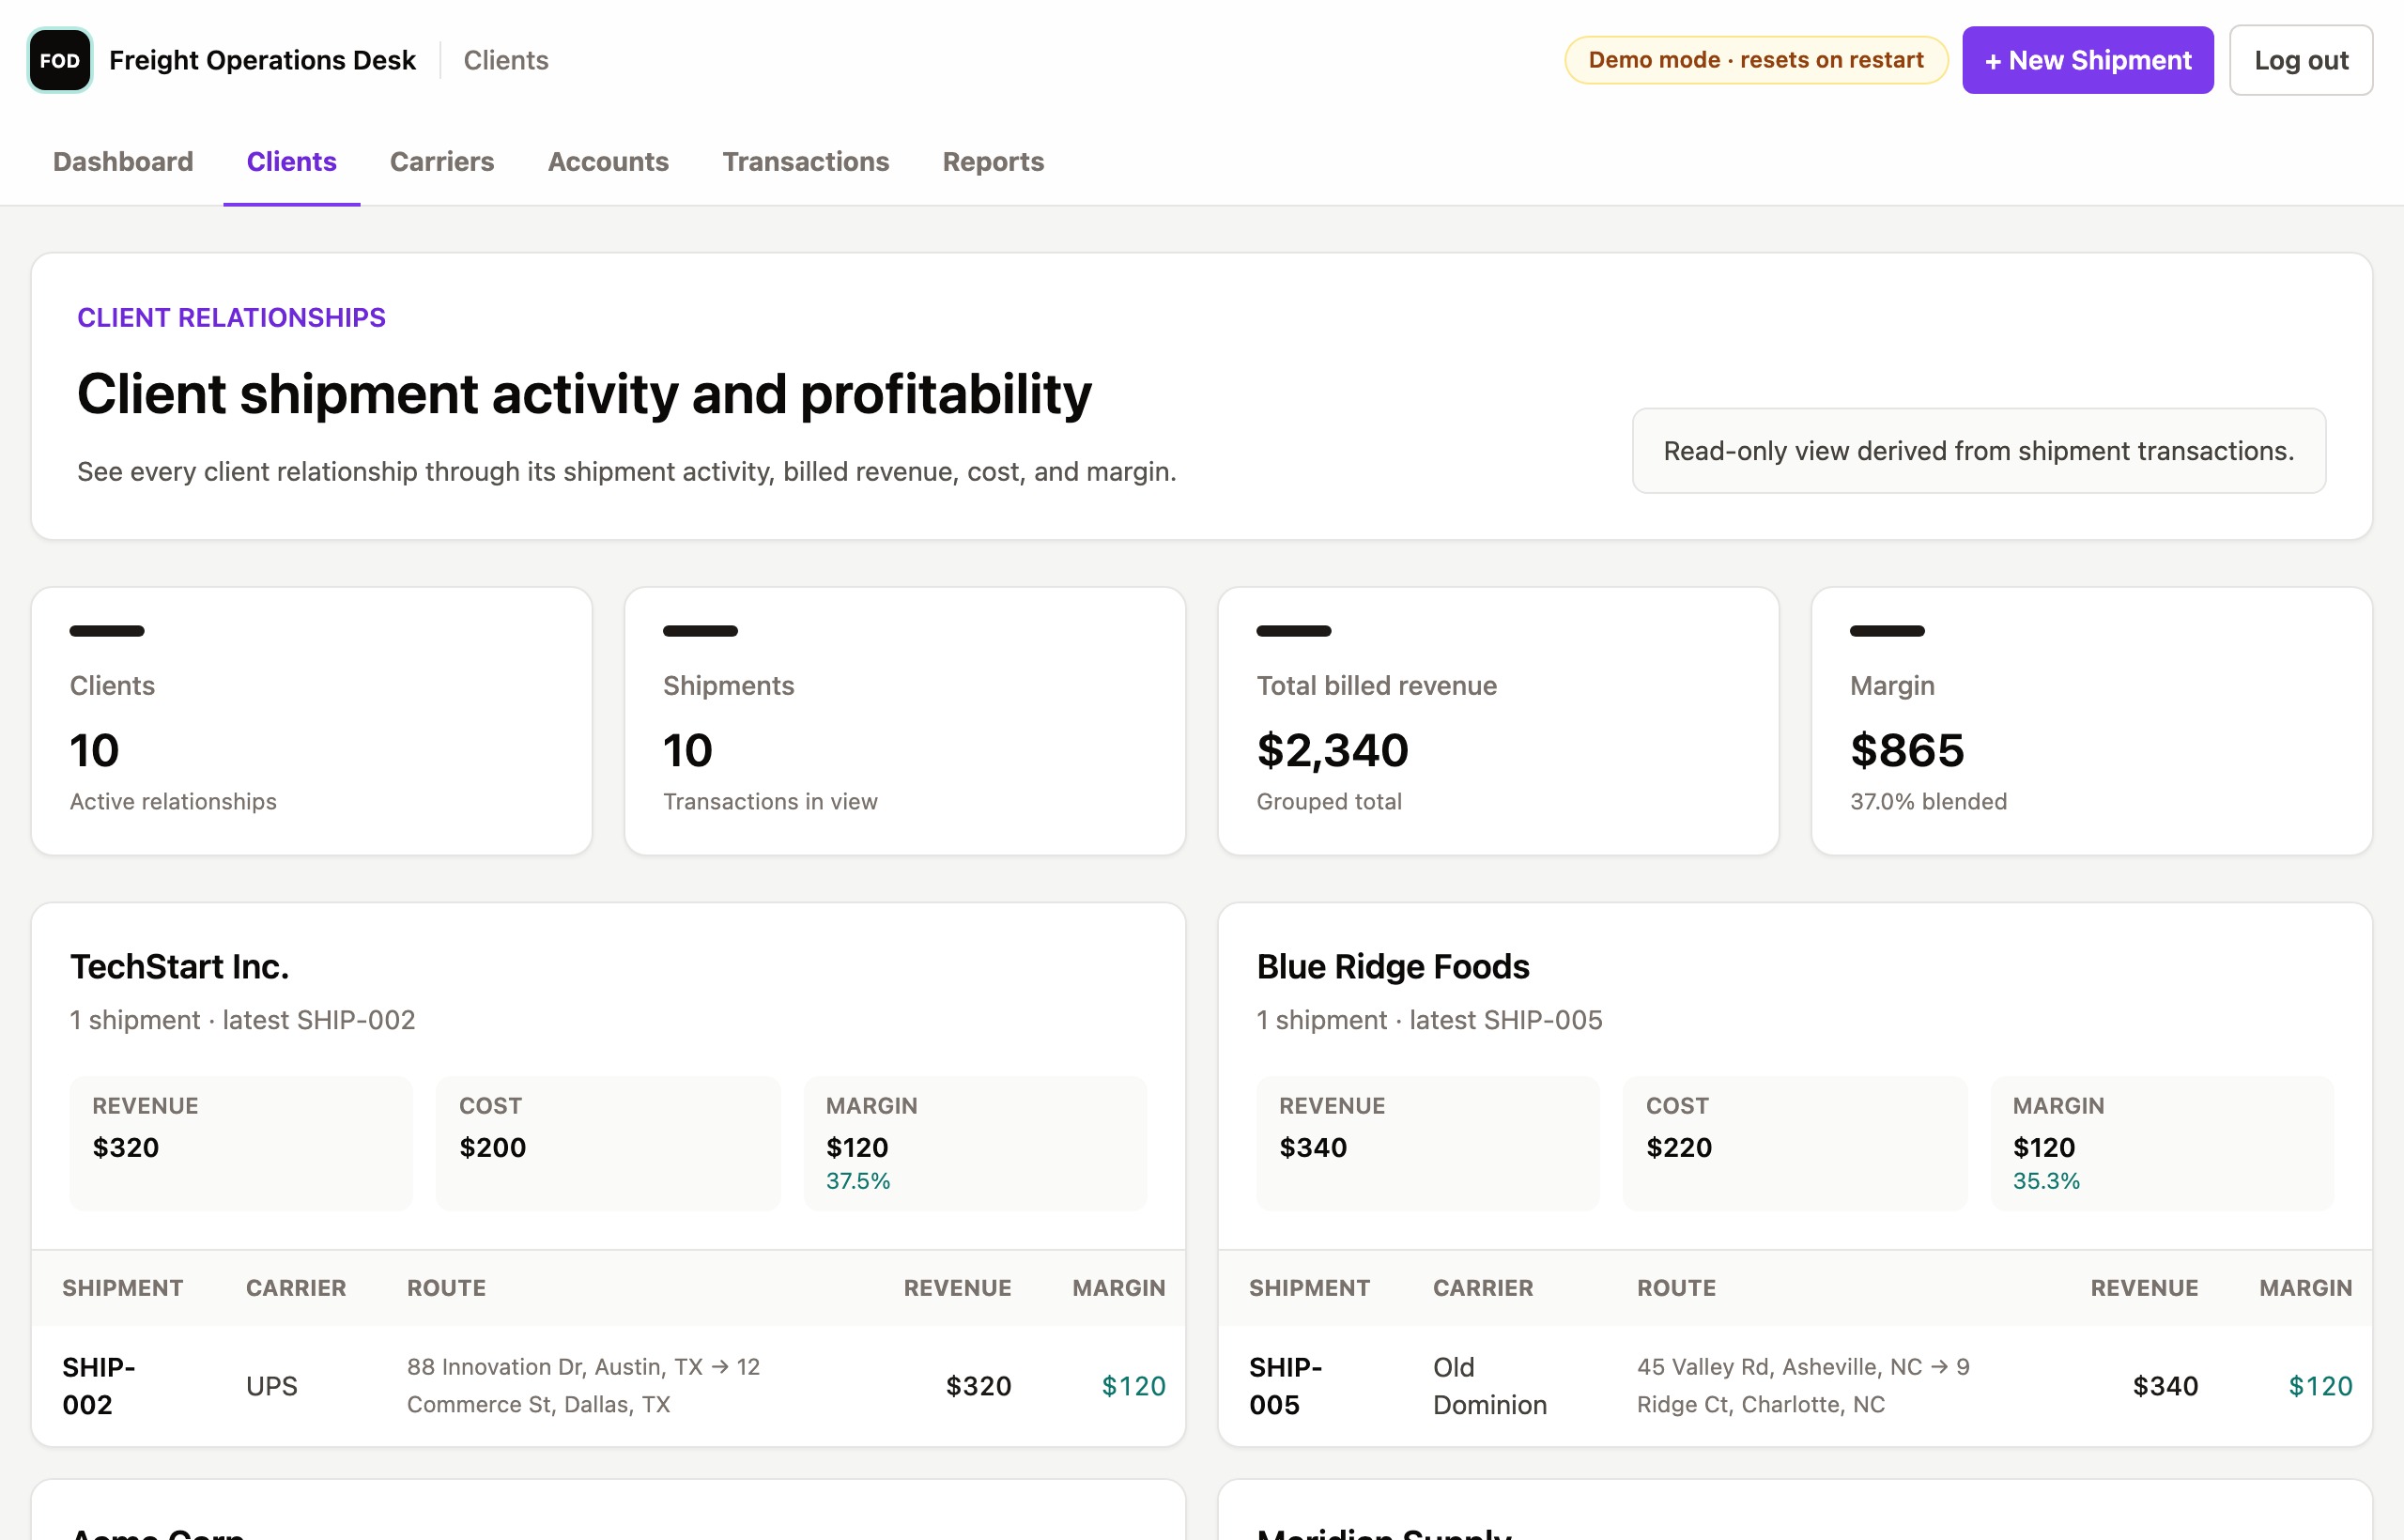Screen dimensions: 2404x1540
Task: Click the Grouped total caption
Action: pyautogui.click(x=1329, y=801)
